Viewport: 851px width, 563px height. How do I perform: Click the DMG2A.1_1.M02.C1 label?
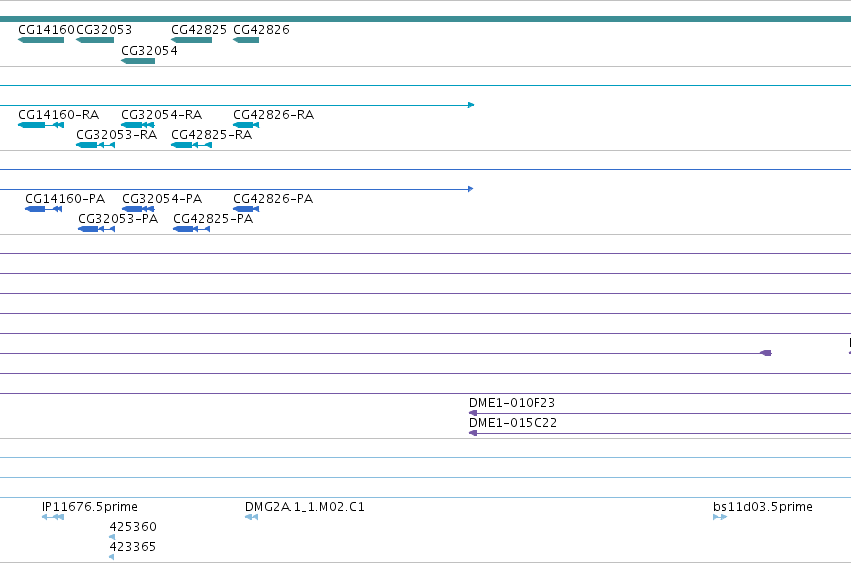pos(305,507)
